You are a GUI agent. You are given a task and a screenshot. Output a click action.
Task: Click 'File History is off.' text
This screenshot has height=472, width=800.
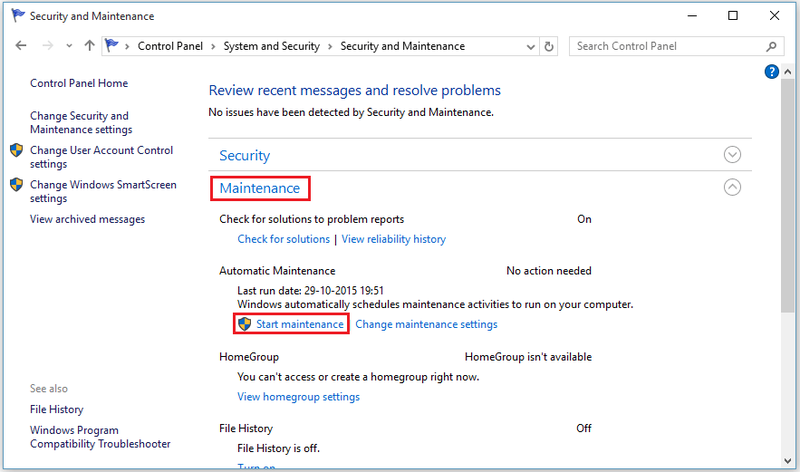click(x=278, y=449)
